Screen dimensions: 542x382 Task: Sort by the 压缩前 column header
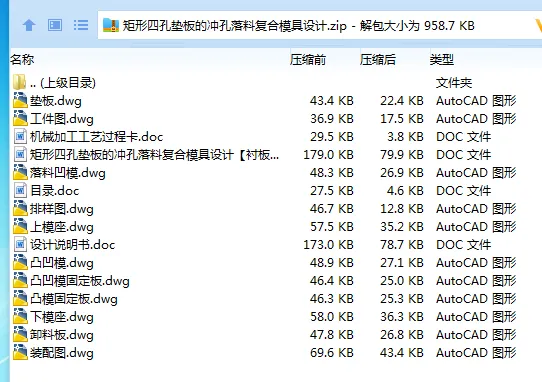[x=308, y=59]
